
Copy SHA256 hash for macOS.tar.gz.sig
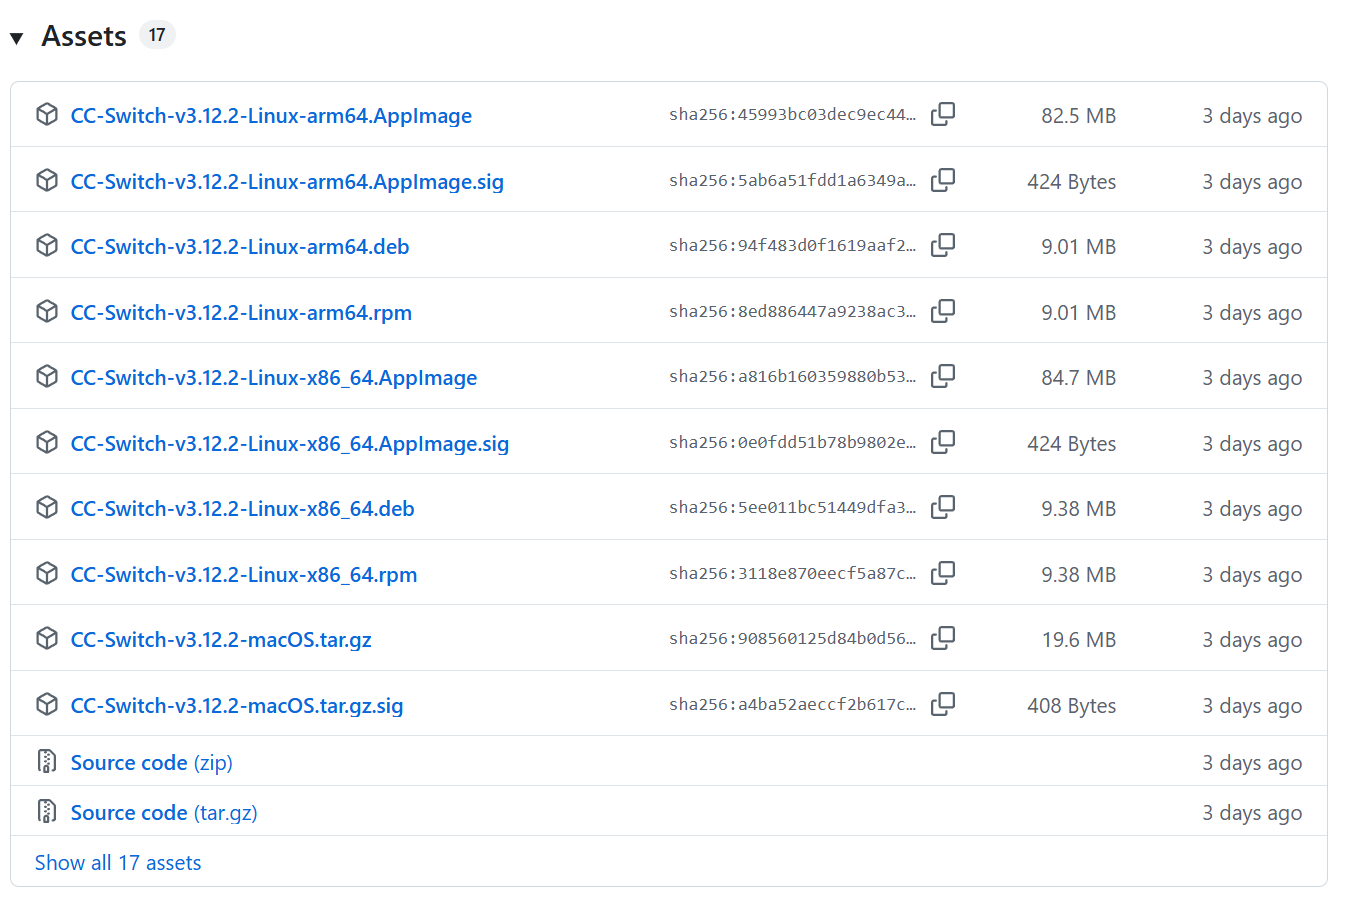[x=942, y=705]
